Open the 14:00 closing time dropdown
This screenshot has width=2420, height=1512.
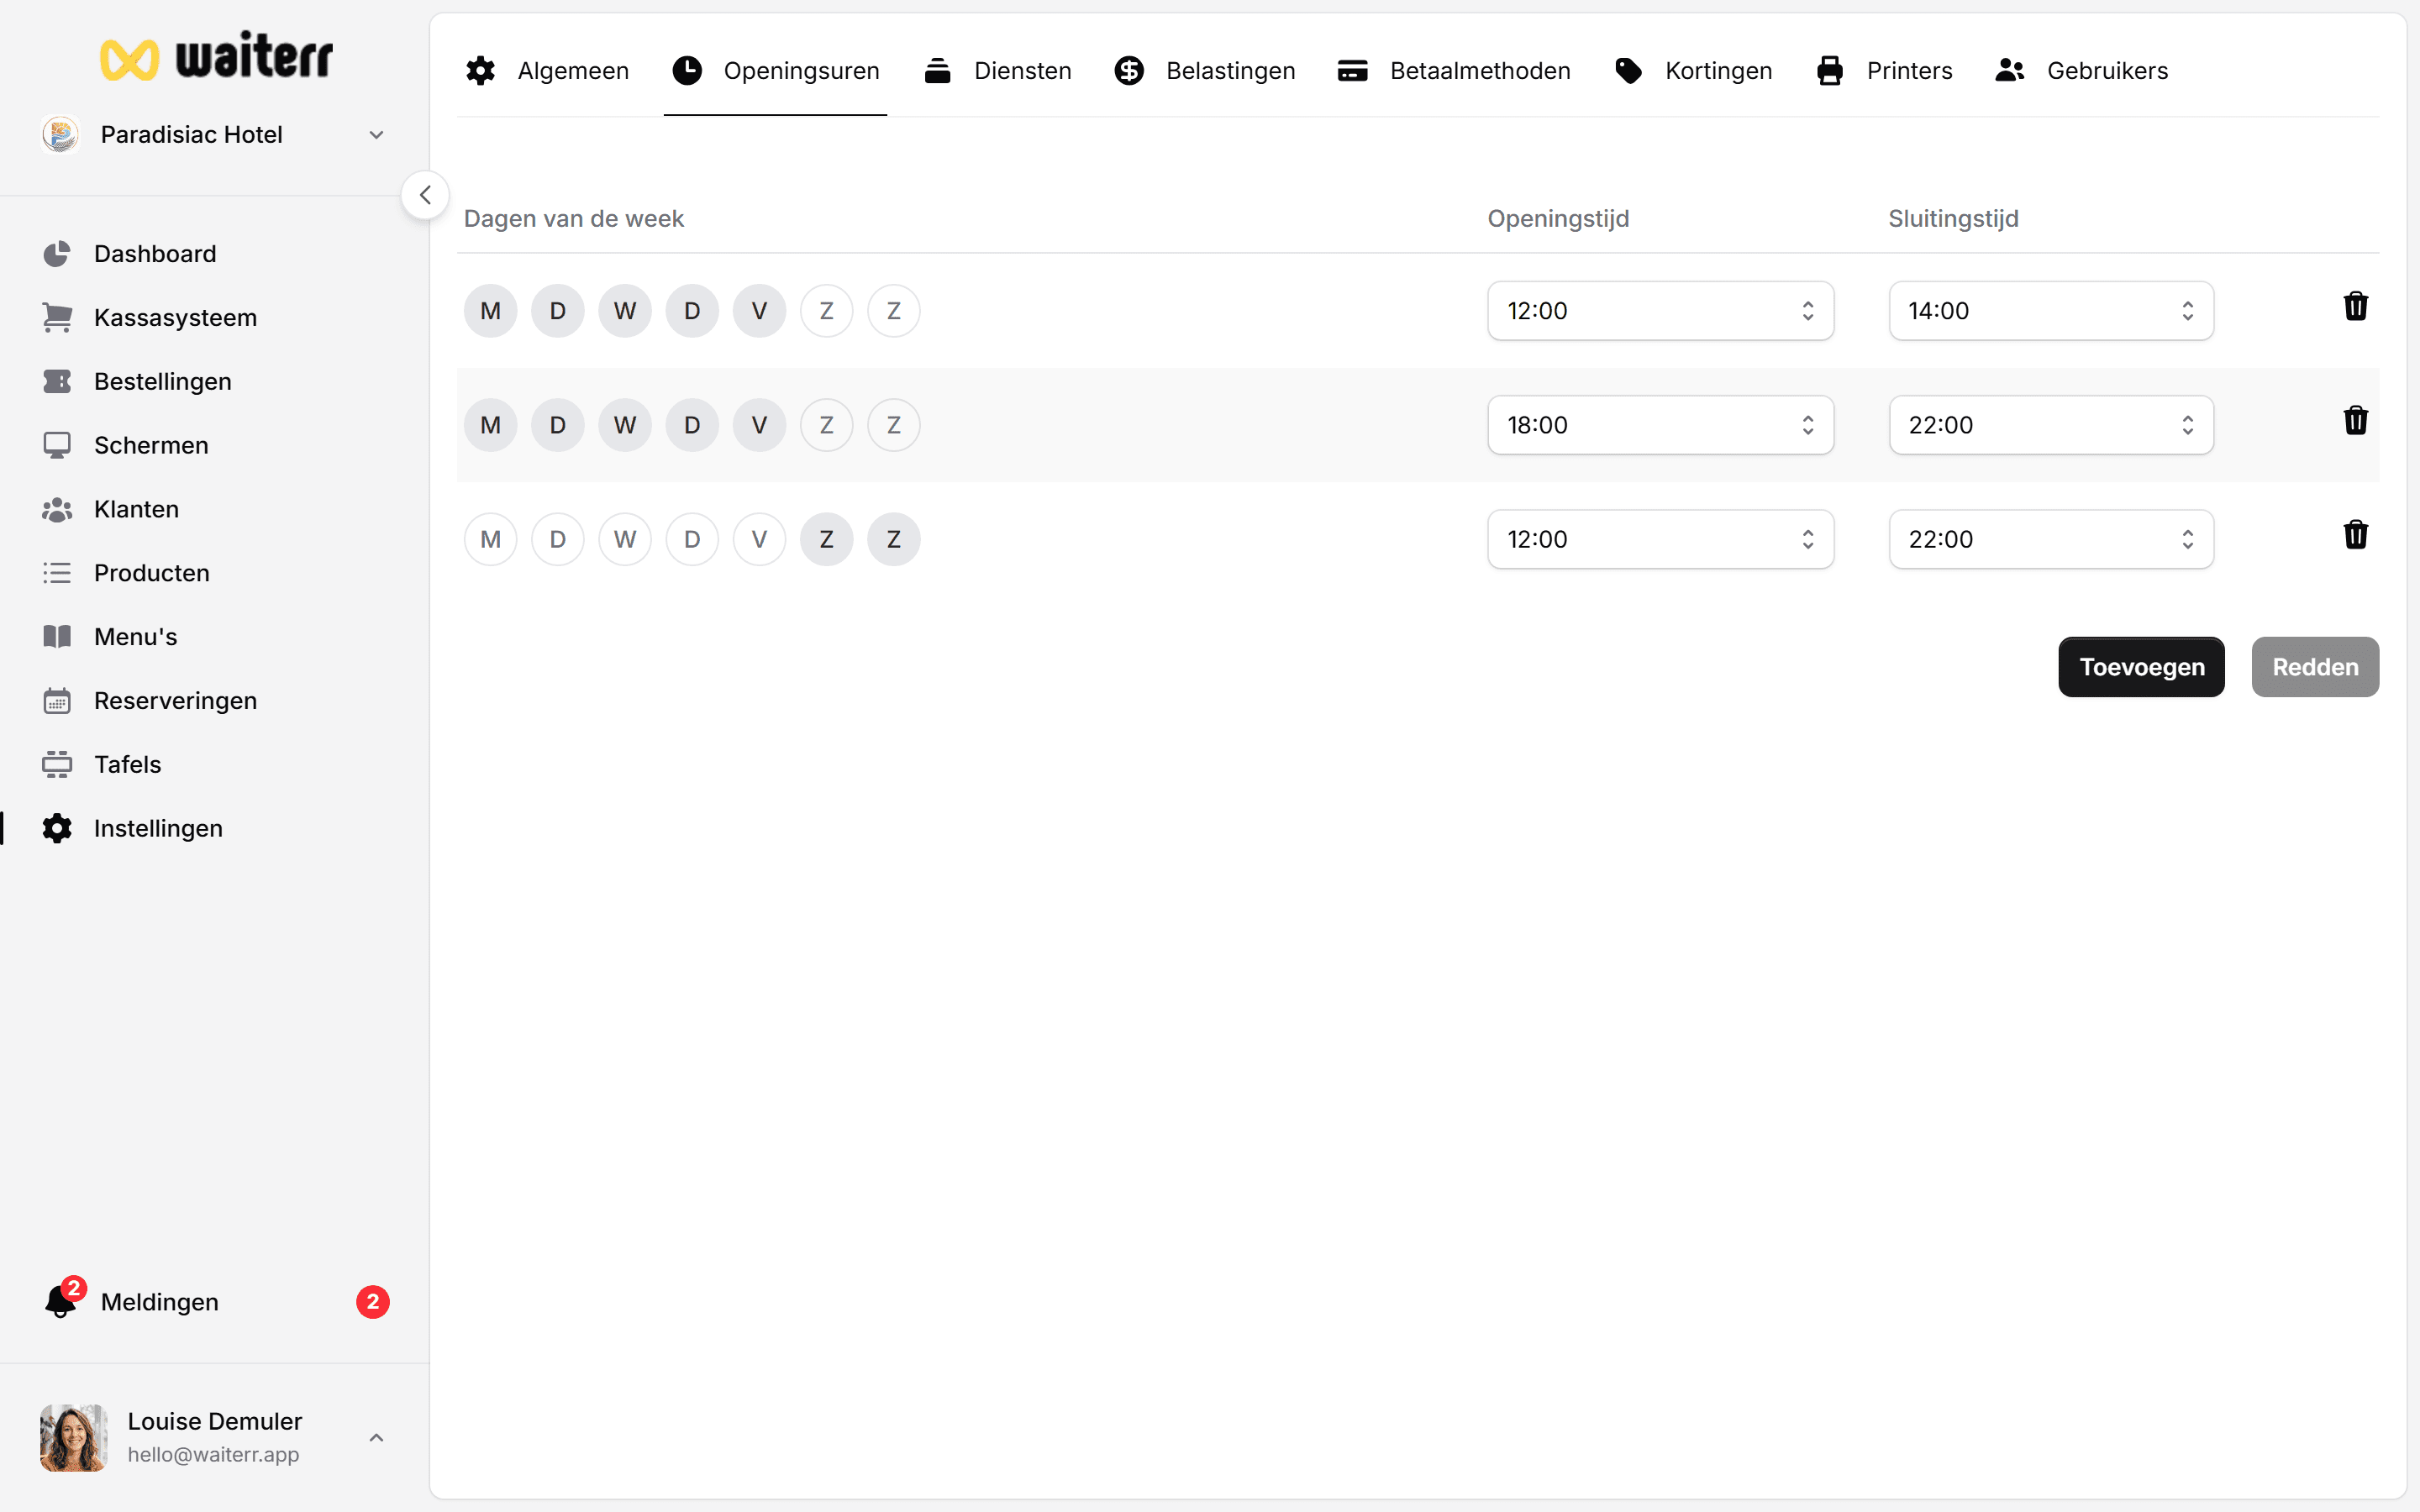click(x=2051, y=311)
